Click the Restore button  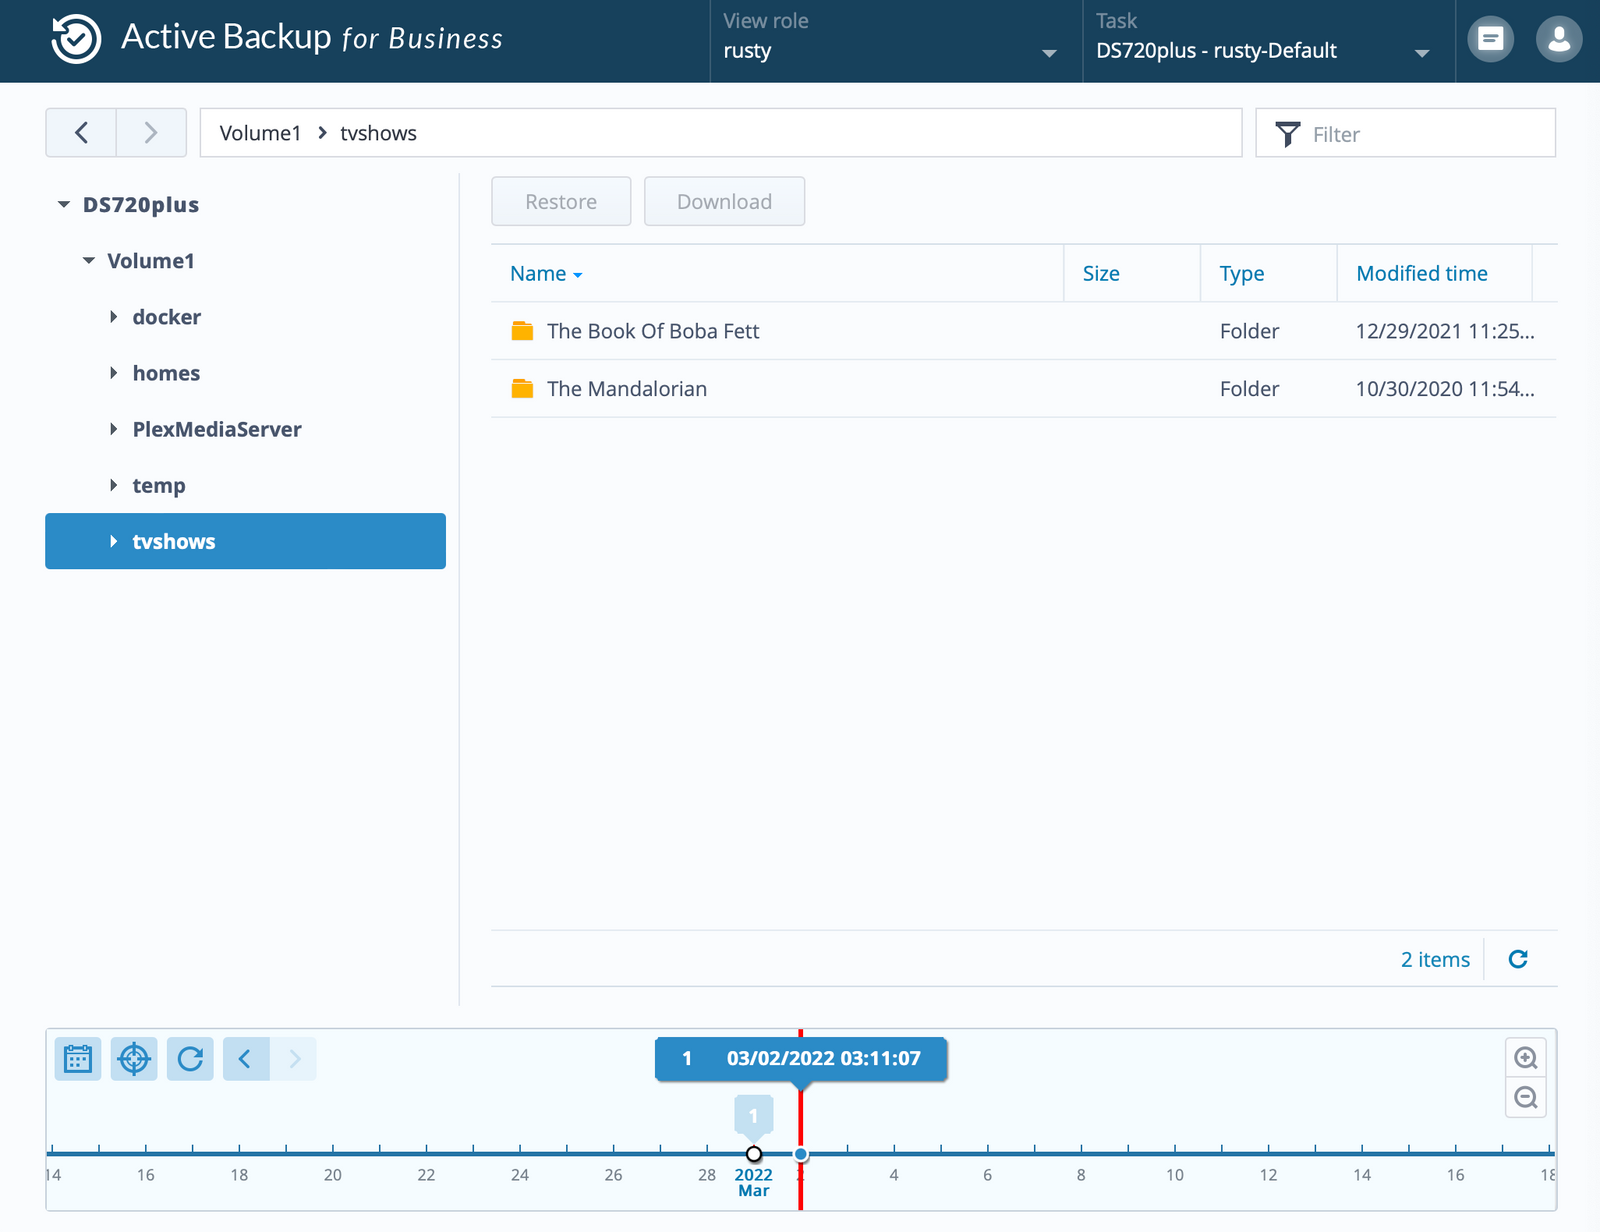(x=561, y=201)
